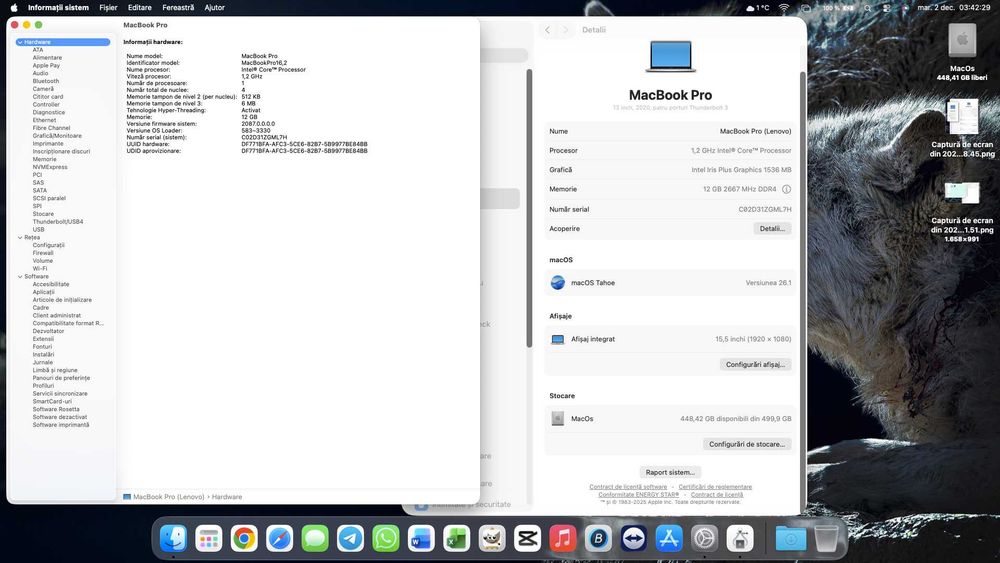
Task: Click serial number value C02D31ZGML7H in Detalii
Action: 765,209
